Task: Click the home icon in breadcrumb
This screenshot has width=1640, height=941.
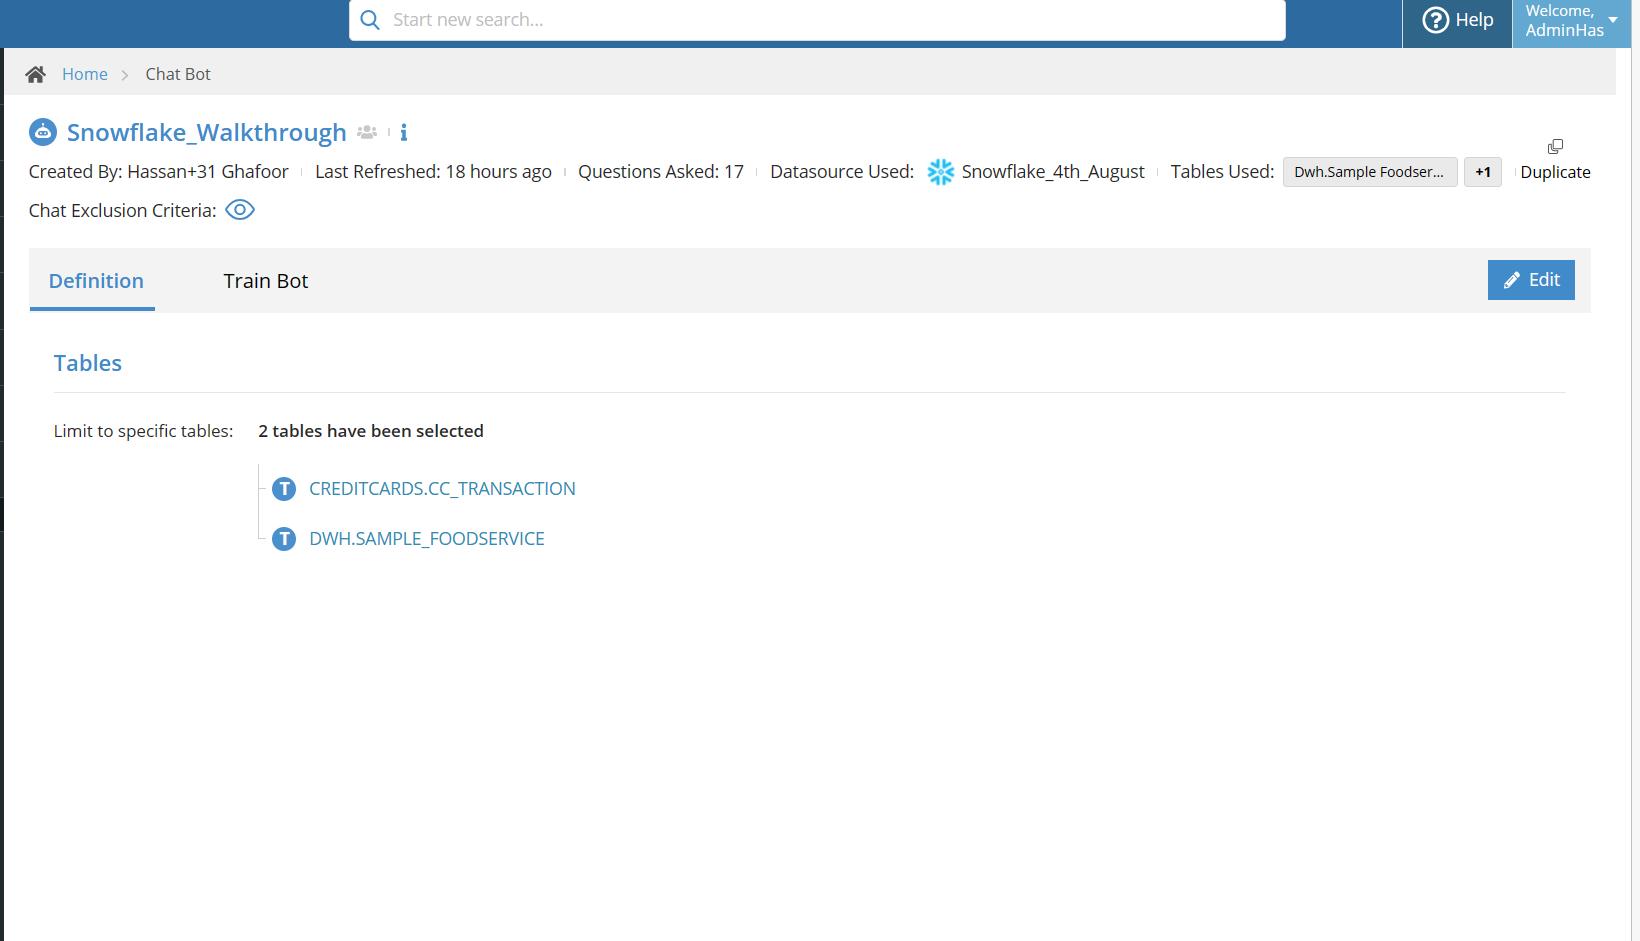Action: click(35, 74)
